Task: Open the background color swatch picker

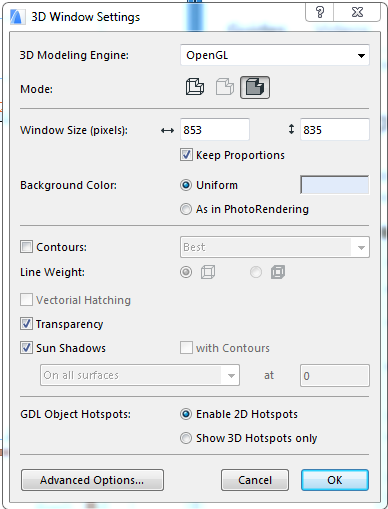Action: coord(335,185)
